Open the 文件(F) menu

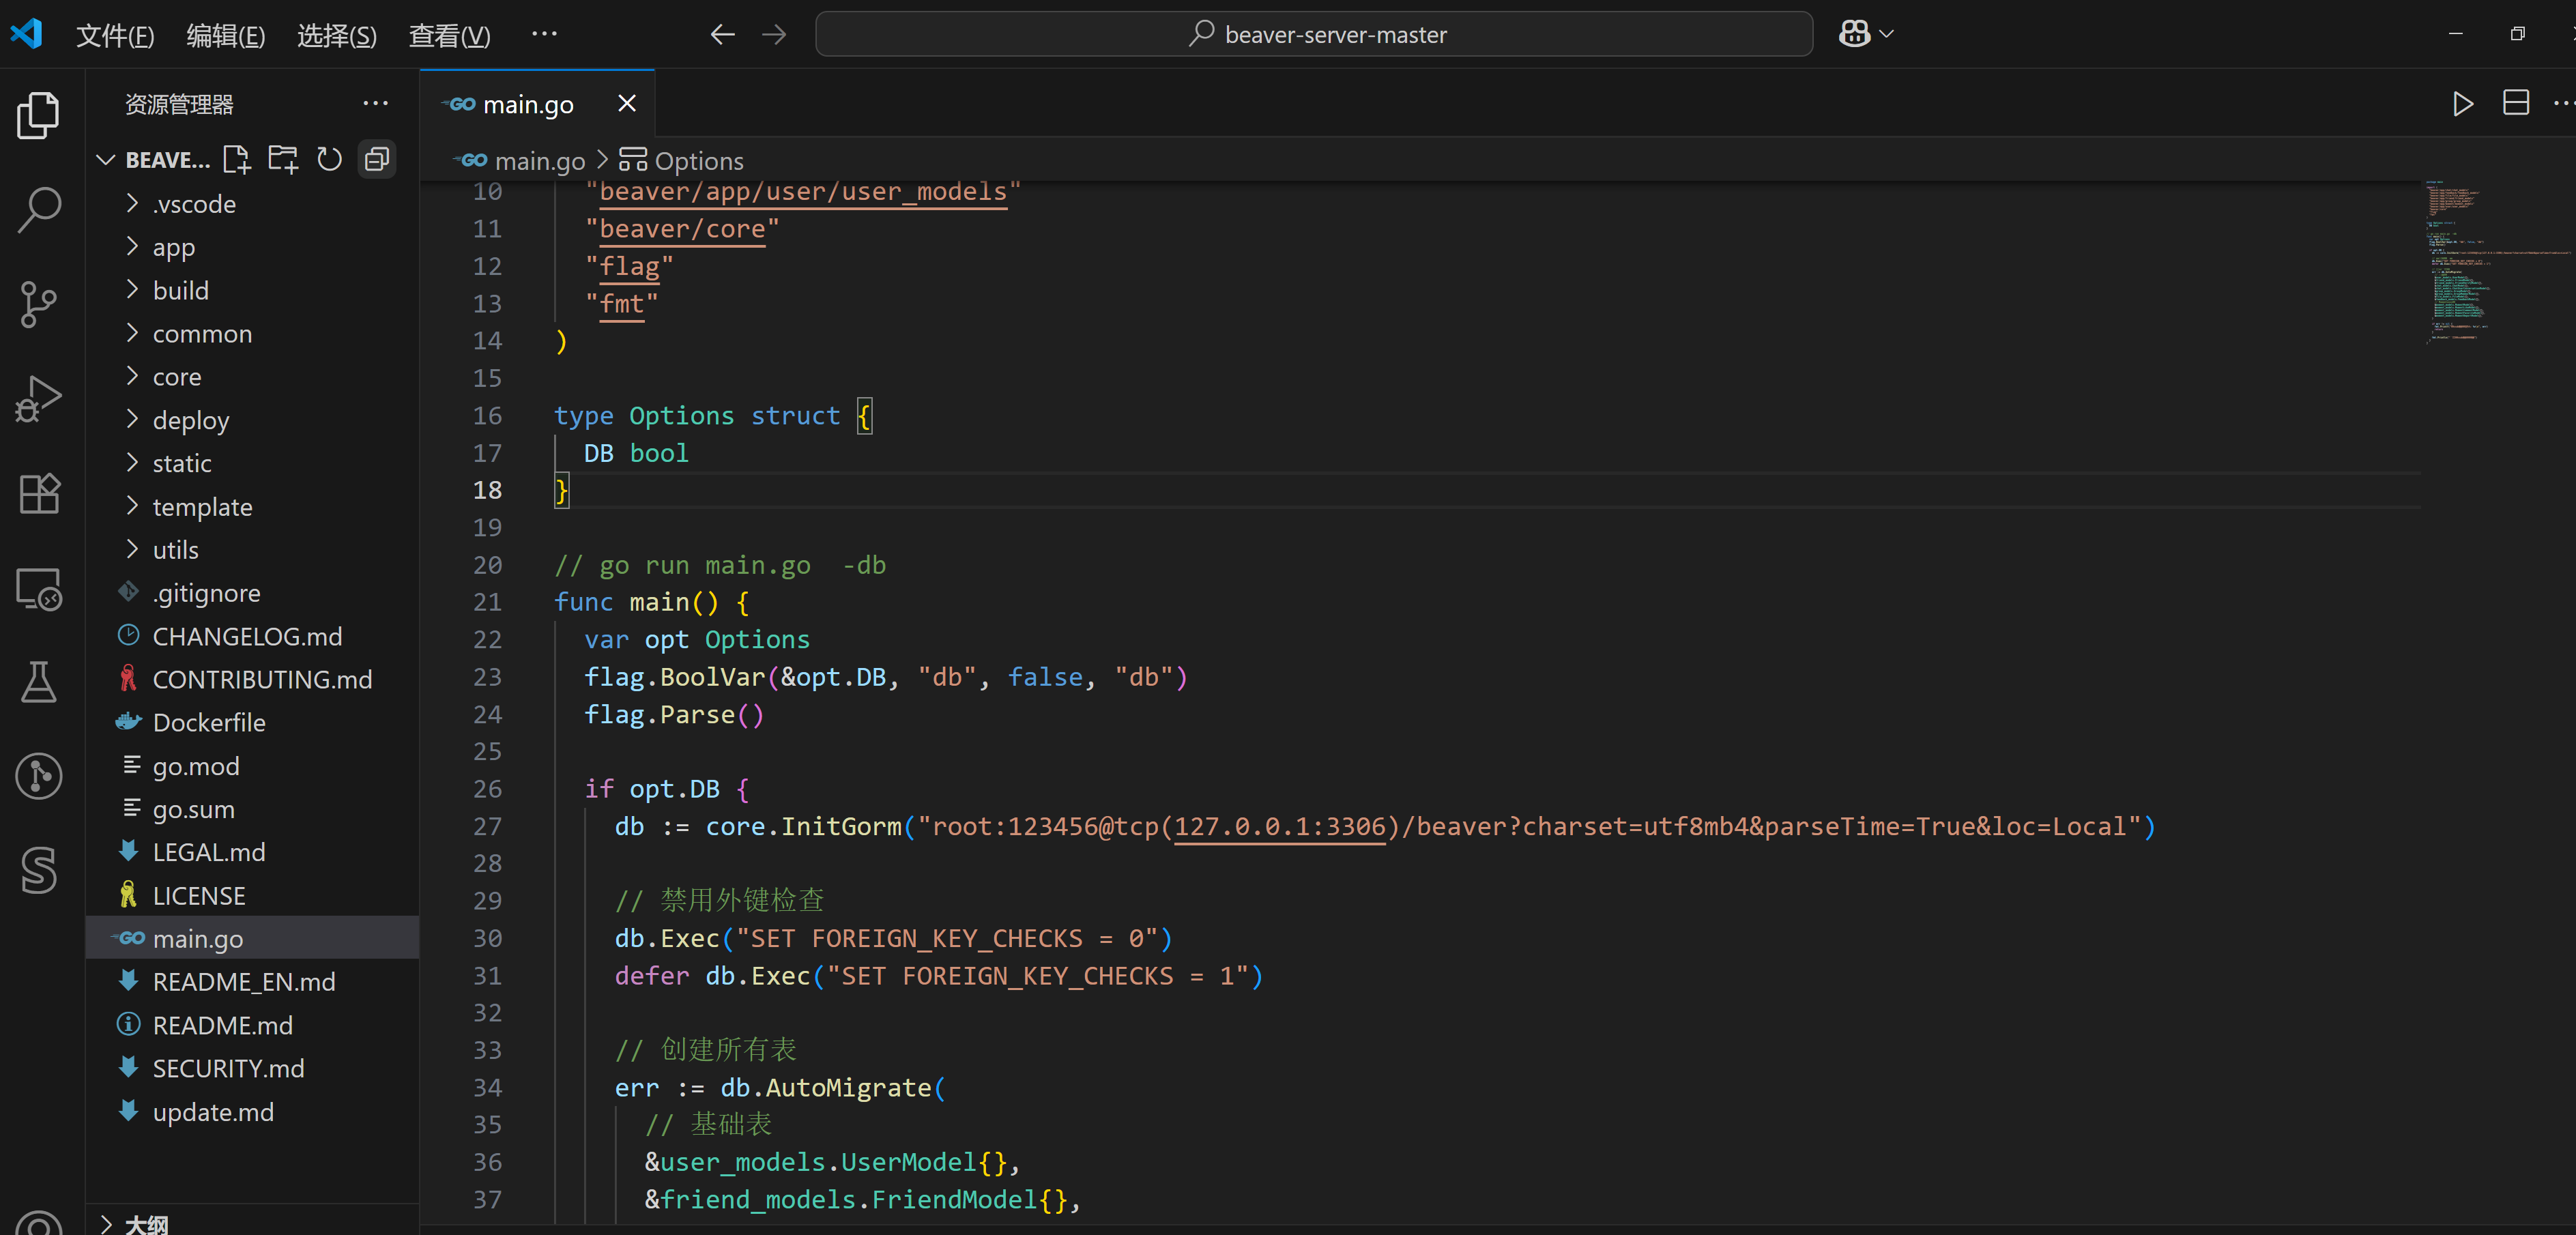[x=115, y=36]
